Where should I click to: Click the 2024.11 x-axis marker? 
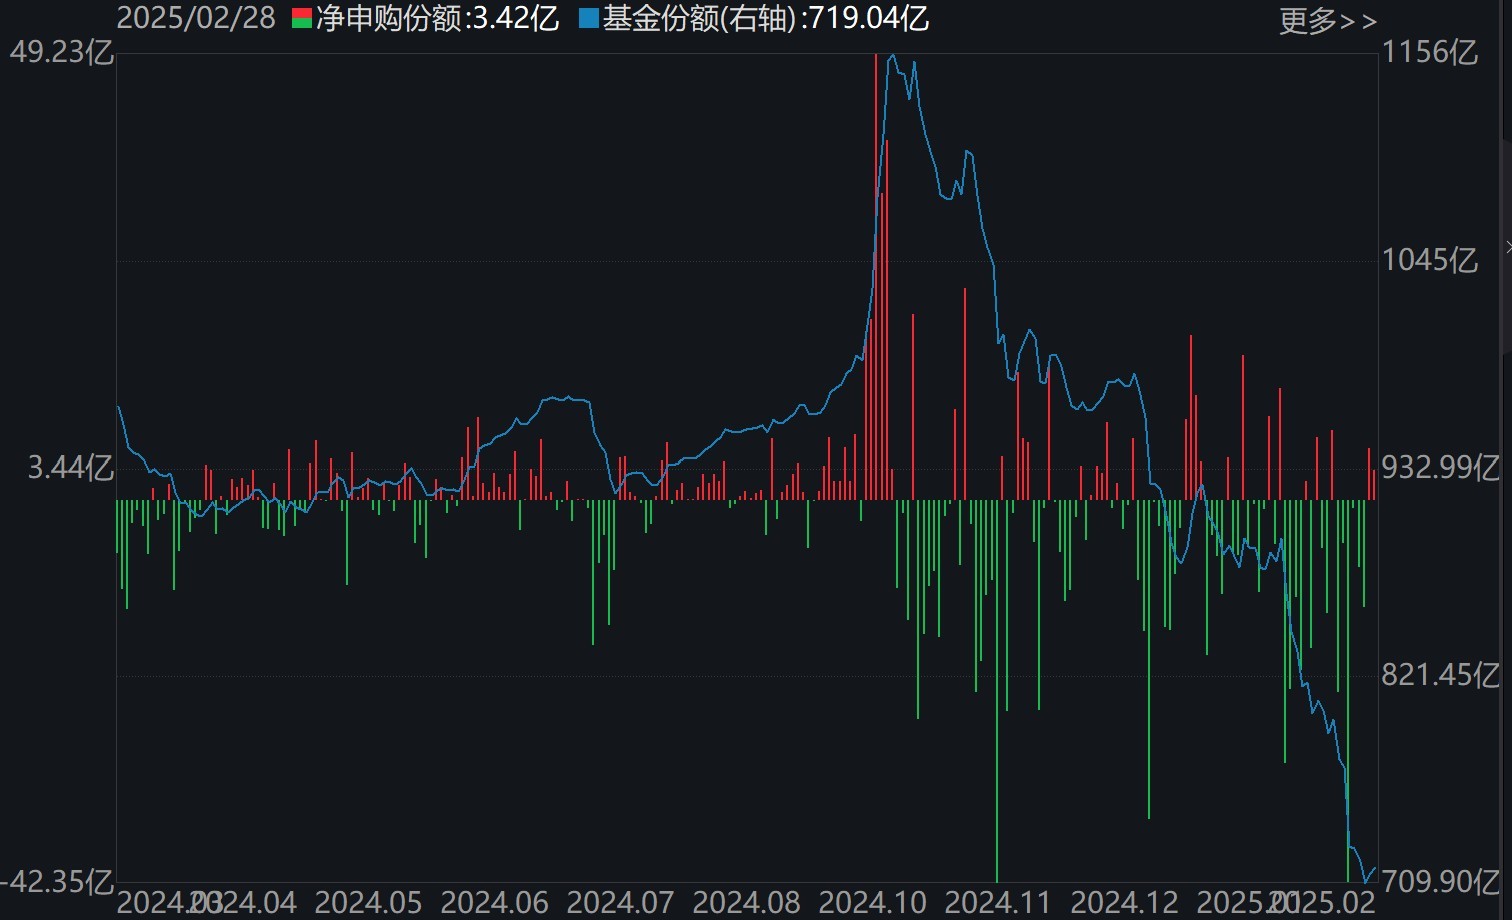click(x=998, y=903)
